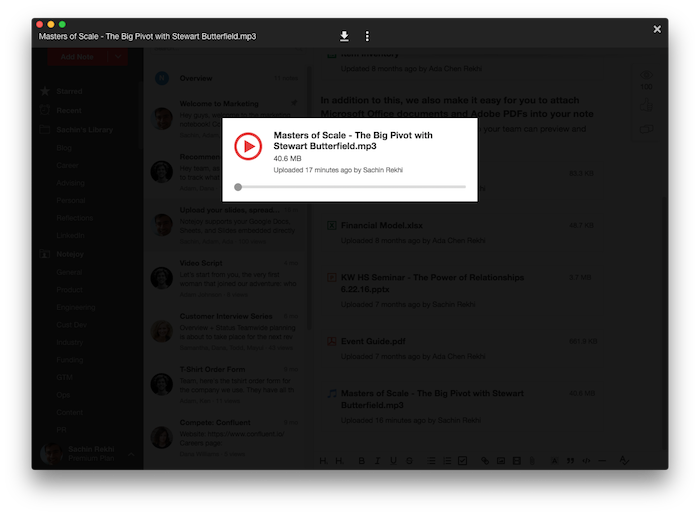Open the Upload your slides, spread... note
700x515 pixels.
[x=226, y=225]
